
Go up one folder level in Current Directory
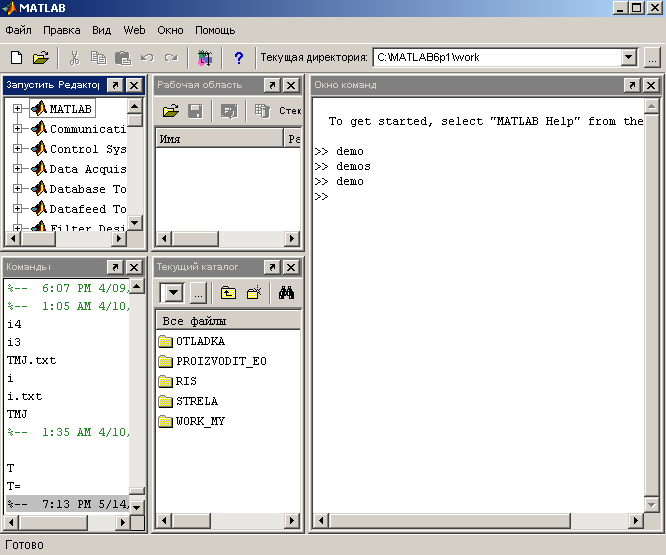229,293
